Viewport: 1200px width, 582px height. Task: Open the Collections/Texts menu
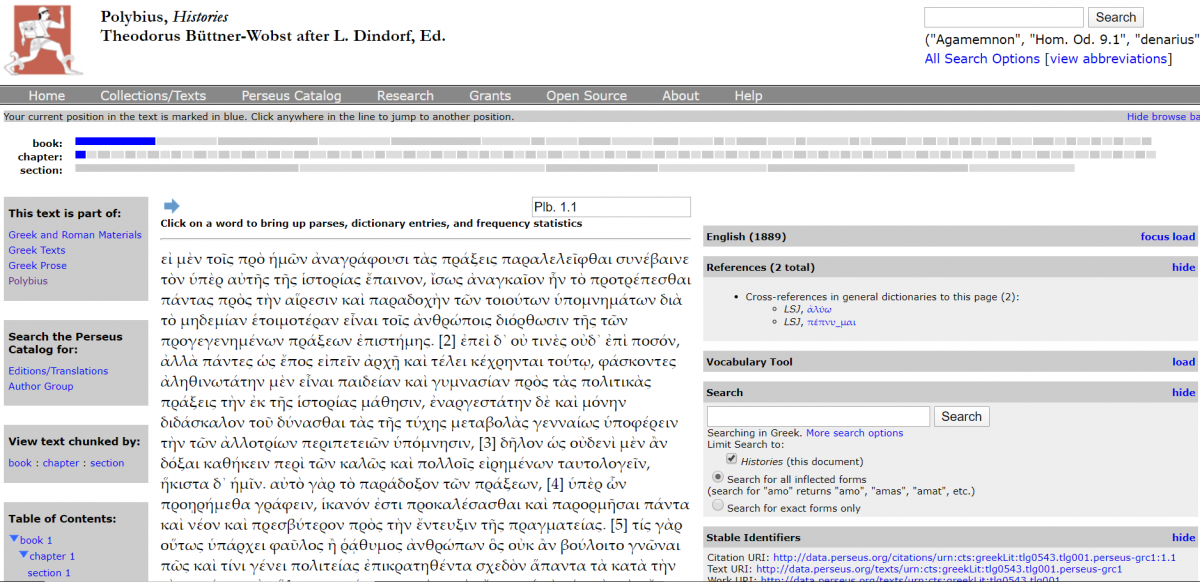click(x=153, y=95)
